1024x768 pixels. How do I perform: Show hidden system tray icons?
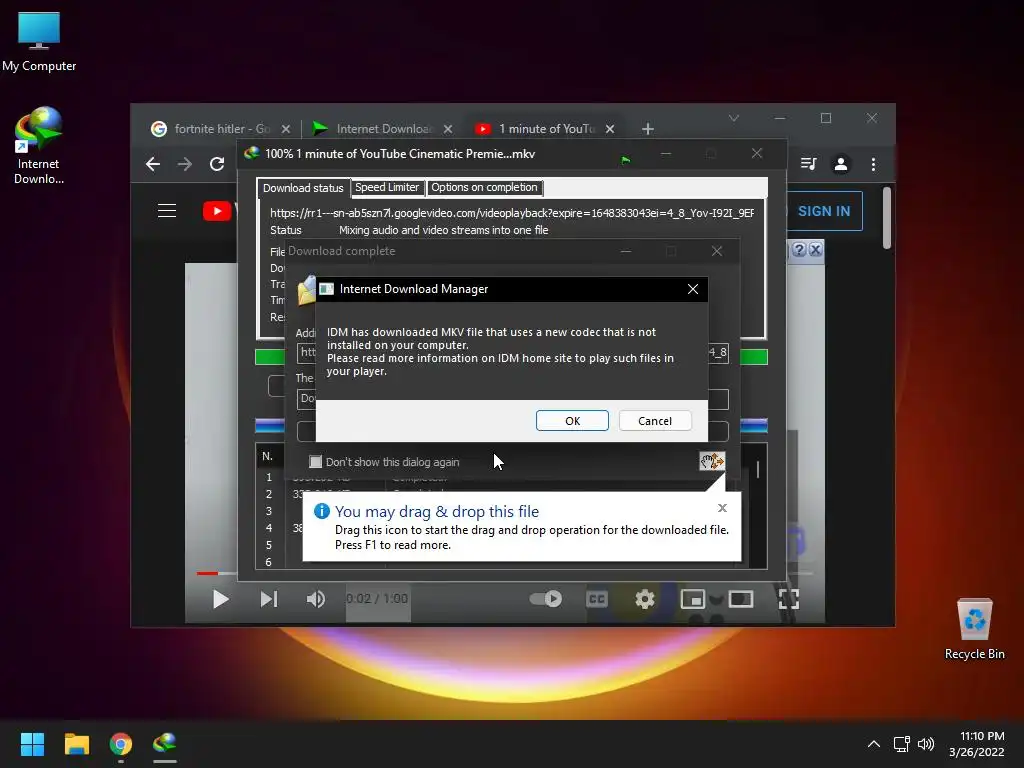tap(874, 744)
